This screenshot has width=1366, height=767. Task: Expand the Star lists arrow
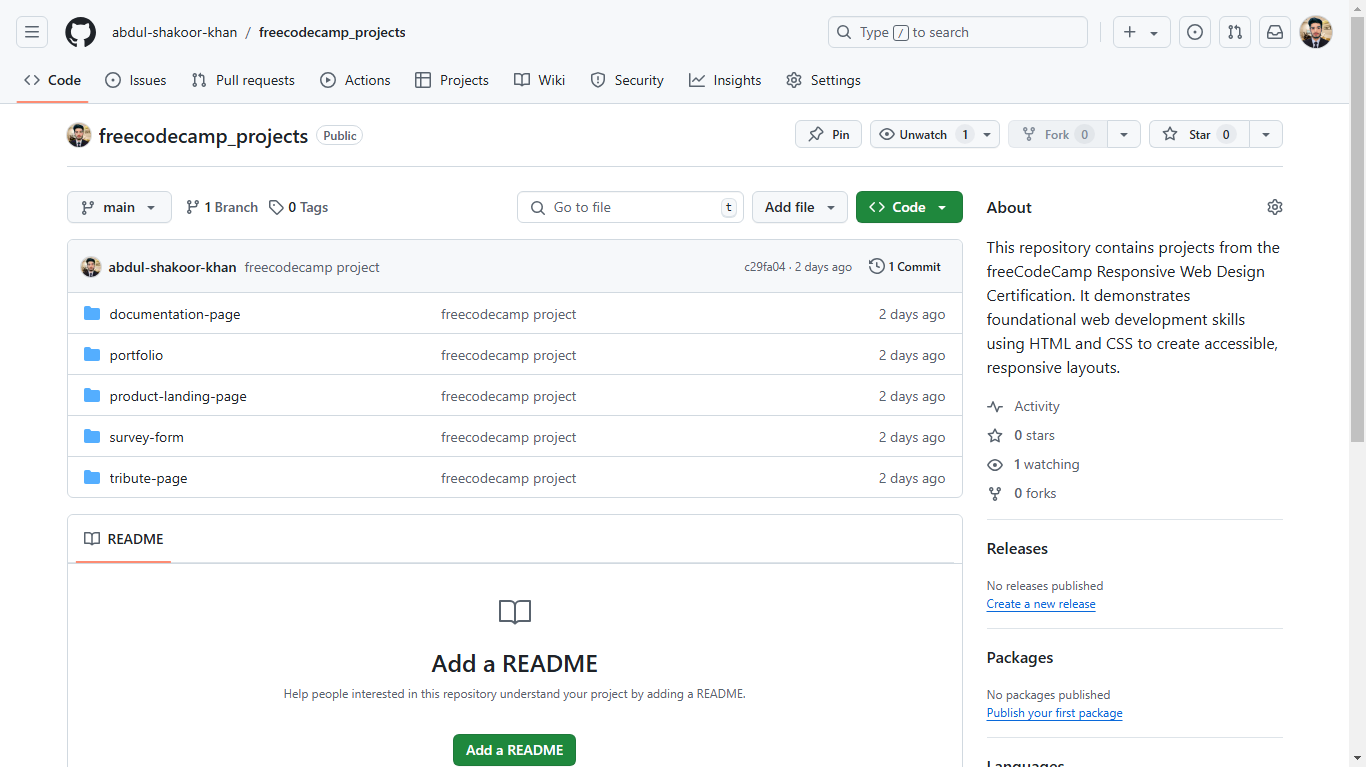[x=1266, y=135]
